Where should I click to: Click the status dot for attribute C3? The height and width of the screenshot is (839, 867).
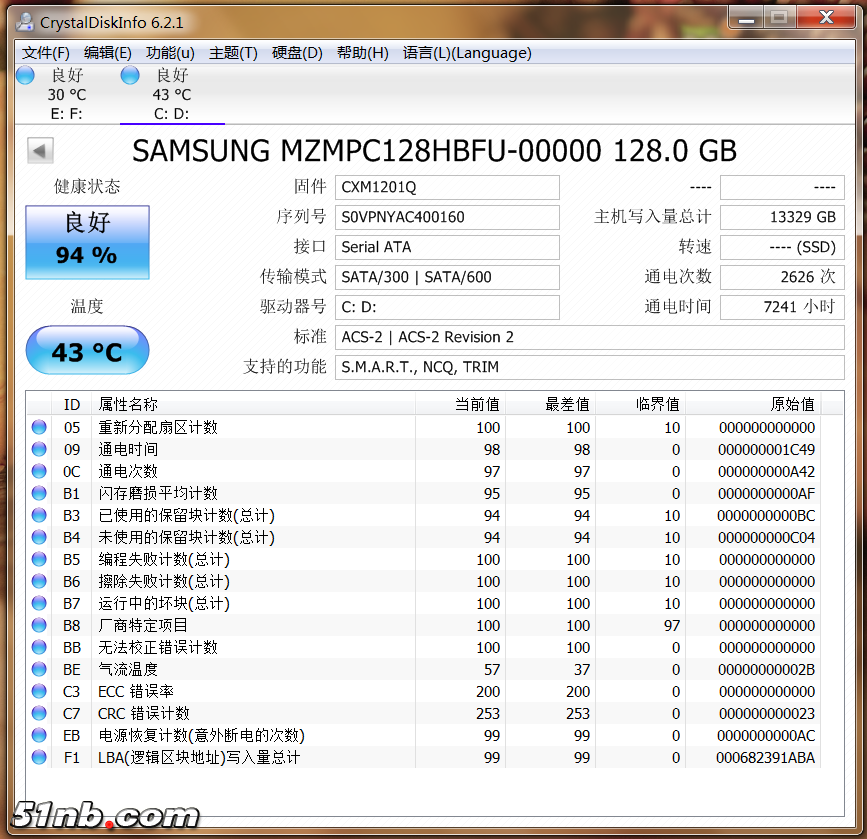click(x=39, y=691)
